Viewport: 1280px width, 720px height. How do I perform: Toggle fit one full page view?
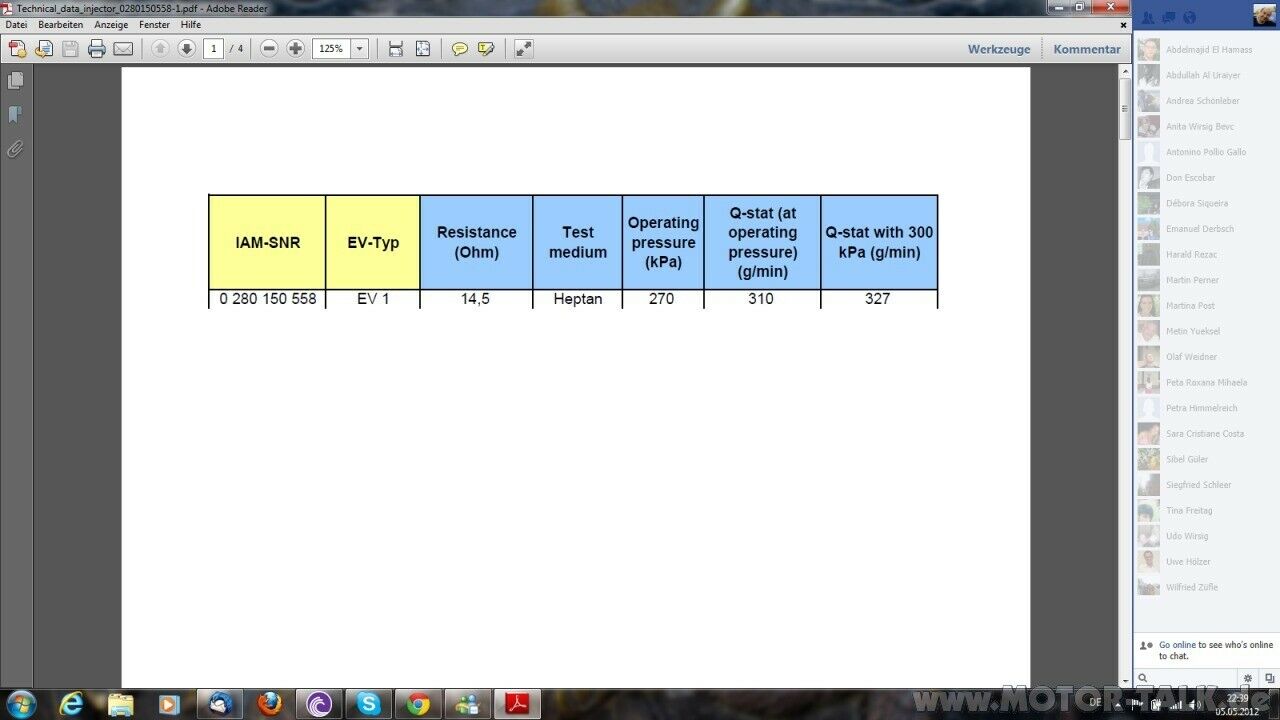click(423, 49)
